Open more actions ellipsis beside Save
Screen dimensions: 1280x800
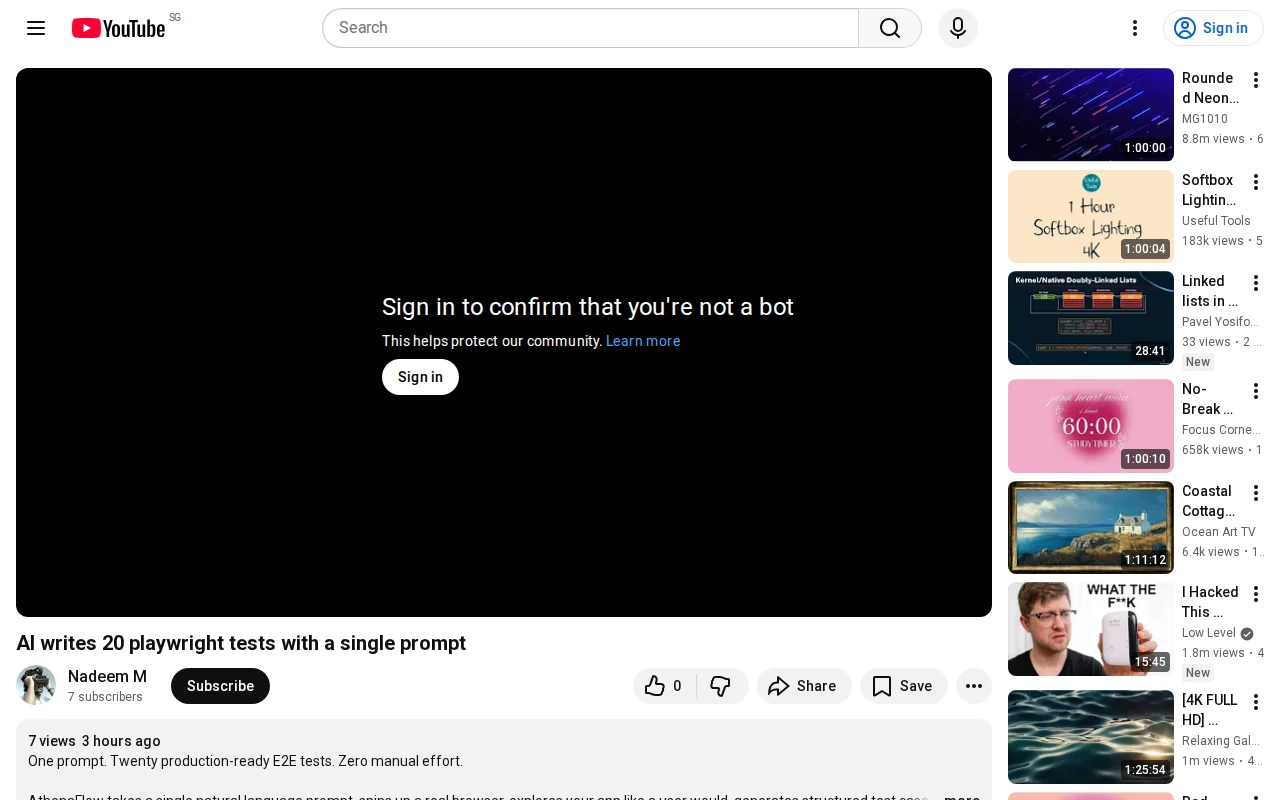tap(974, 686)
